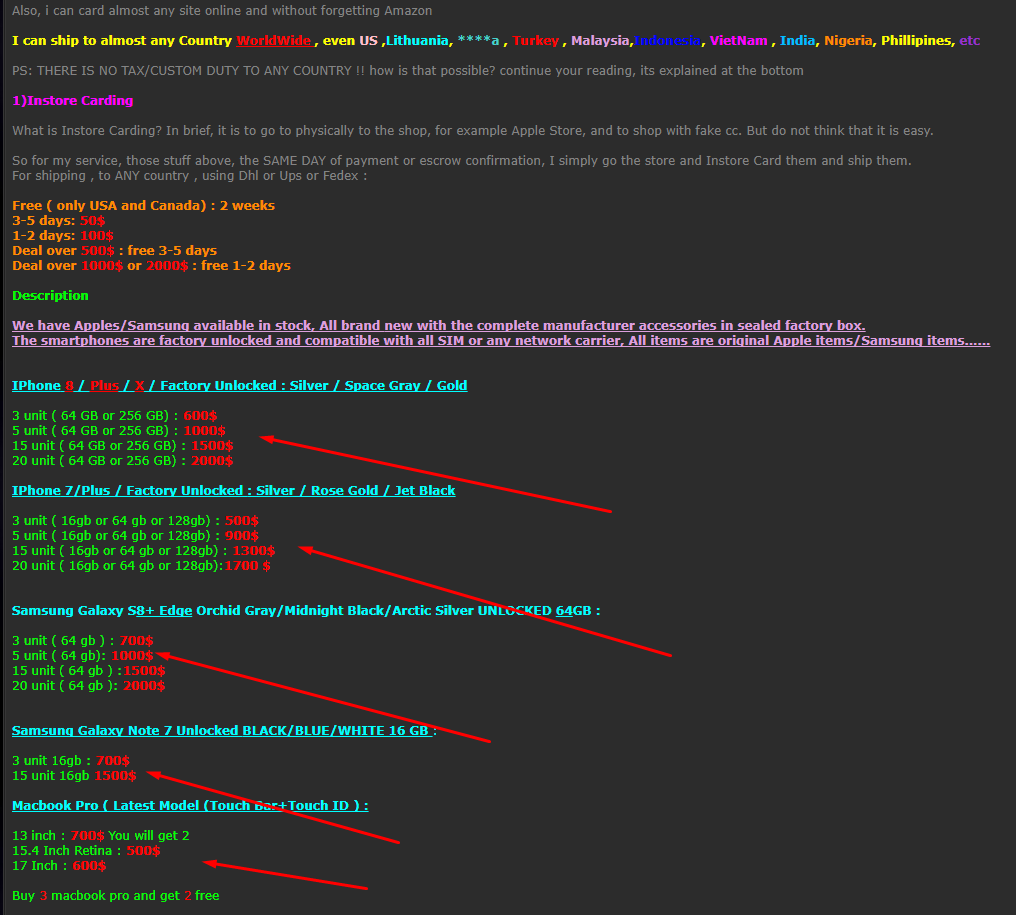Click the '20 unit ( 64 gb ): 2000$' row
Viewport: 1016px width, 915px height.
(89, 686)
